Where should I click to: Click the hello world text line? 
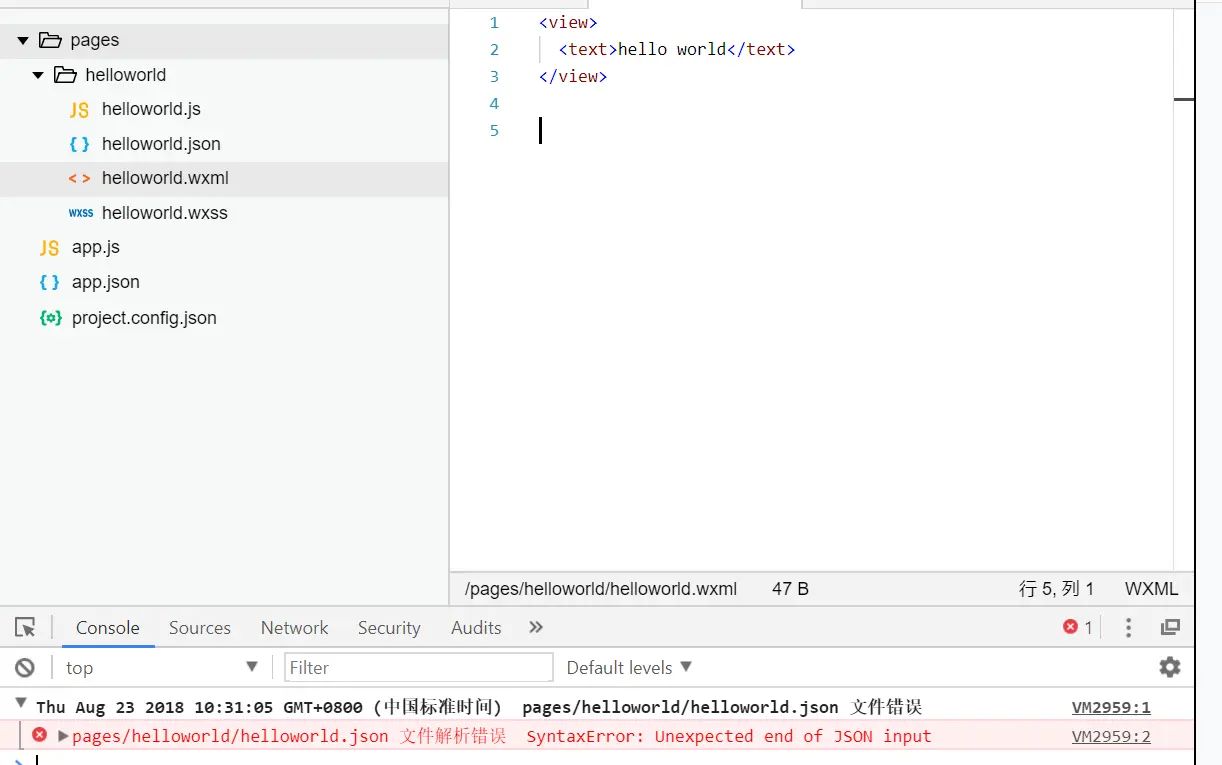(677, 49)
